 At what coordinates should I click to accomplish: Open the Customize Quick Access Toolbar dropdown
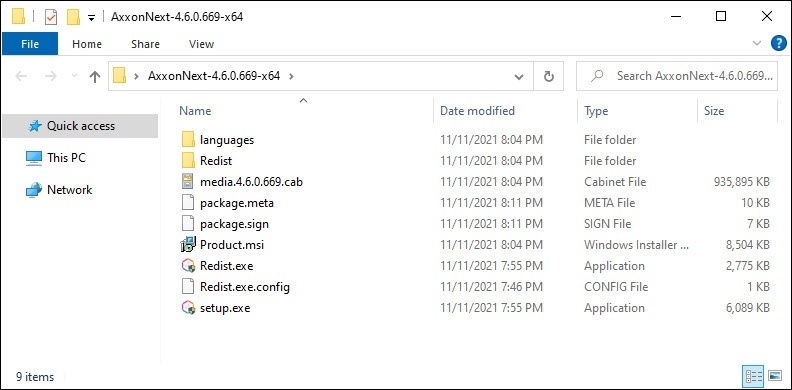coord(91,18)
